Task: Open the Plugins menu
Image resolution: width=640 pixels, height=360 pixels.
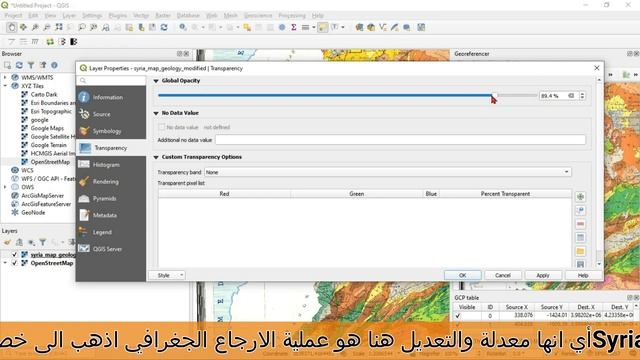Action: click(118, 16)
